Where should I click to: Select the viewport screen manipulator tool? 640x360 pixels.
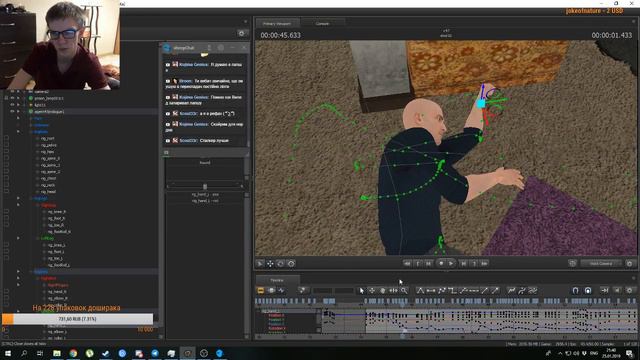(291, 264)
